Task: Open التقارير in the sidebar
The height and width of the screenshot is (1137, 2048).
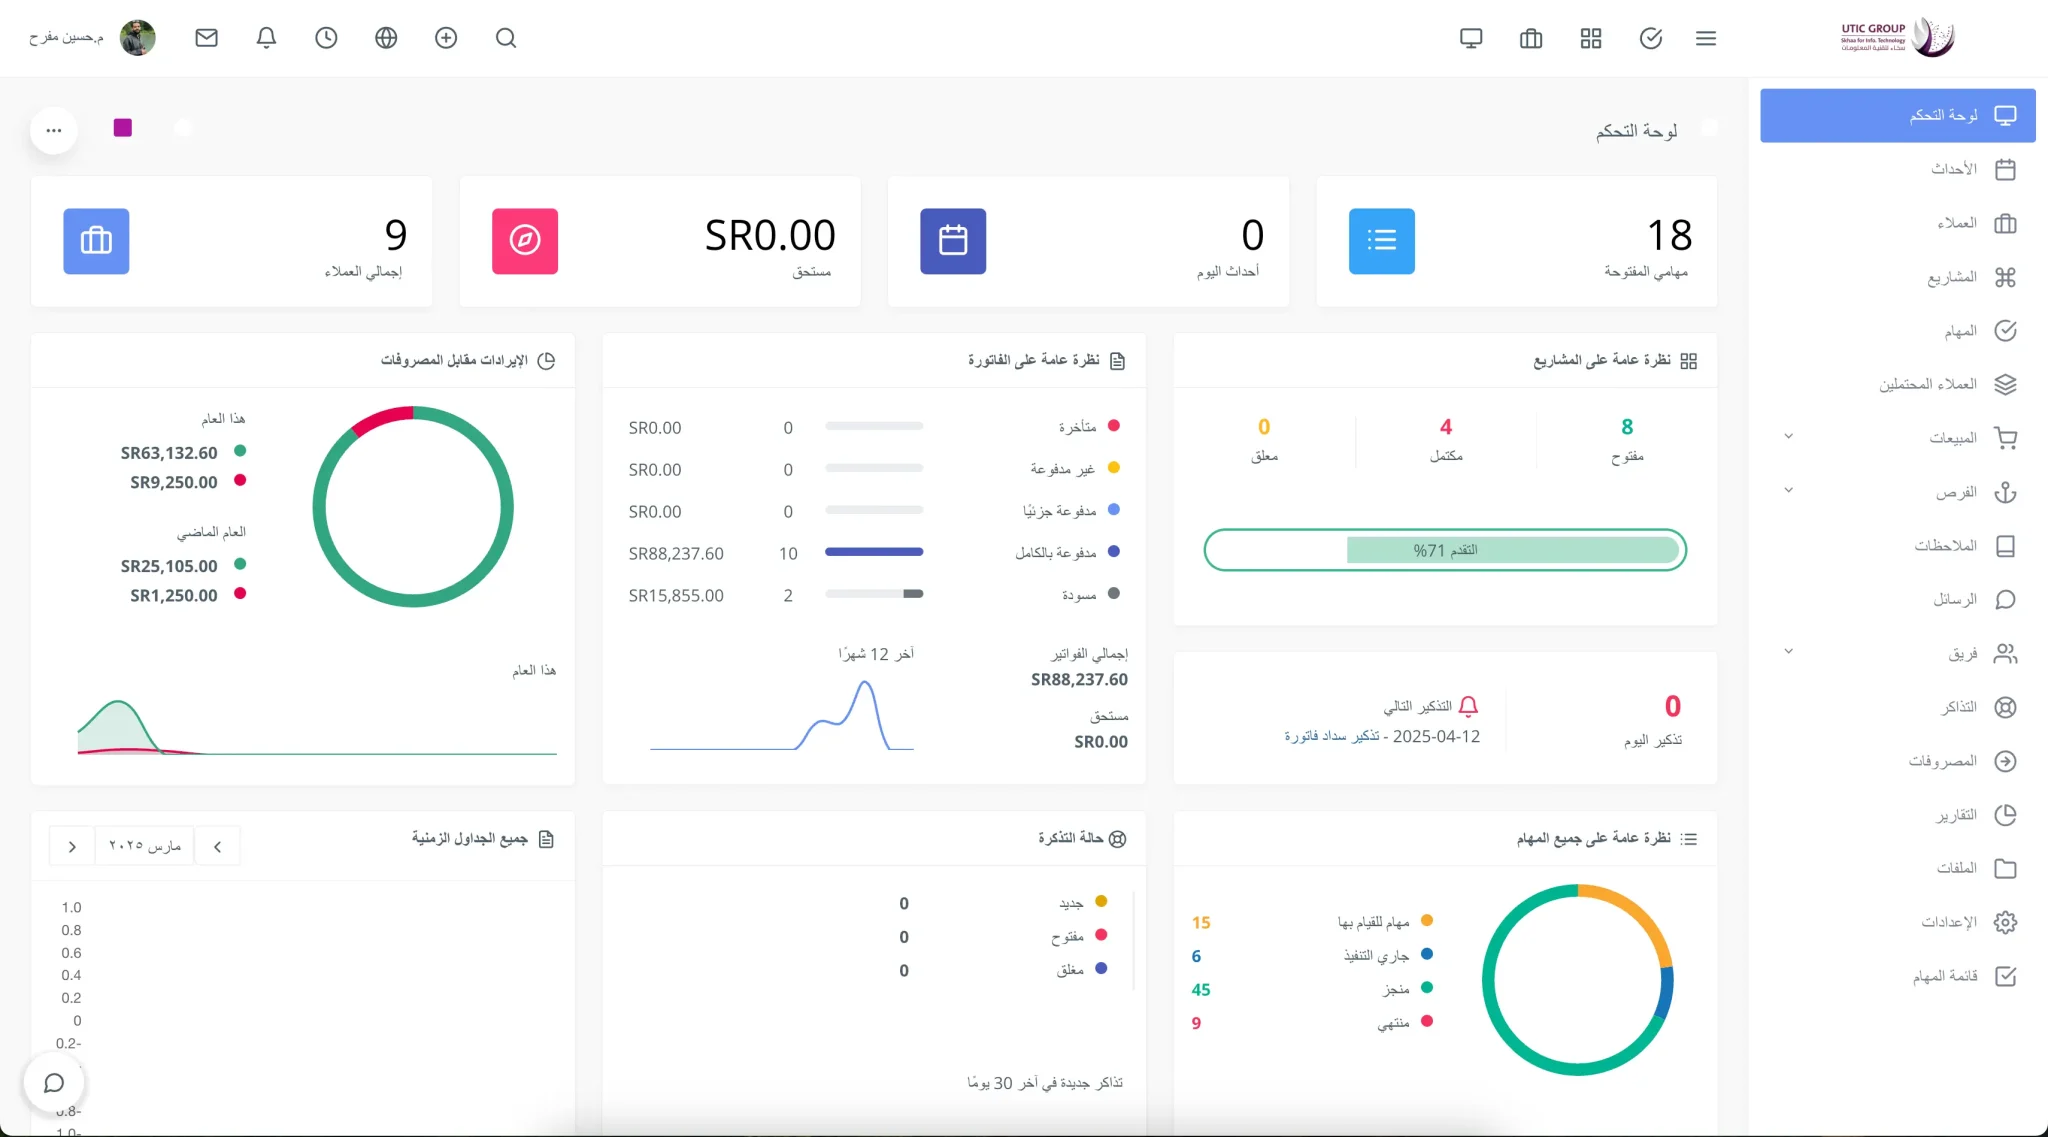Action: click(1956, 815)
